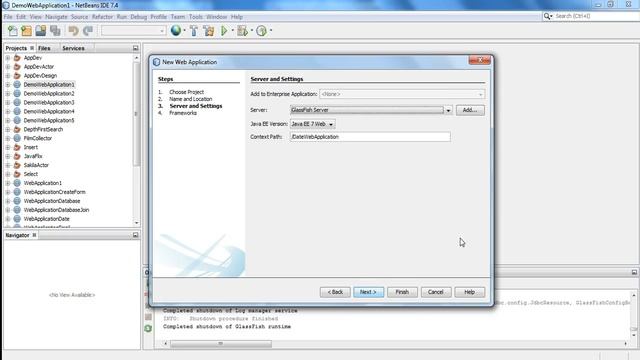
Task: Minimize the Projects panel window
Action: click(x=136, y=48)
